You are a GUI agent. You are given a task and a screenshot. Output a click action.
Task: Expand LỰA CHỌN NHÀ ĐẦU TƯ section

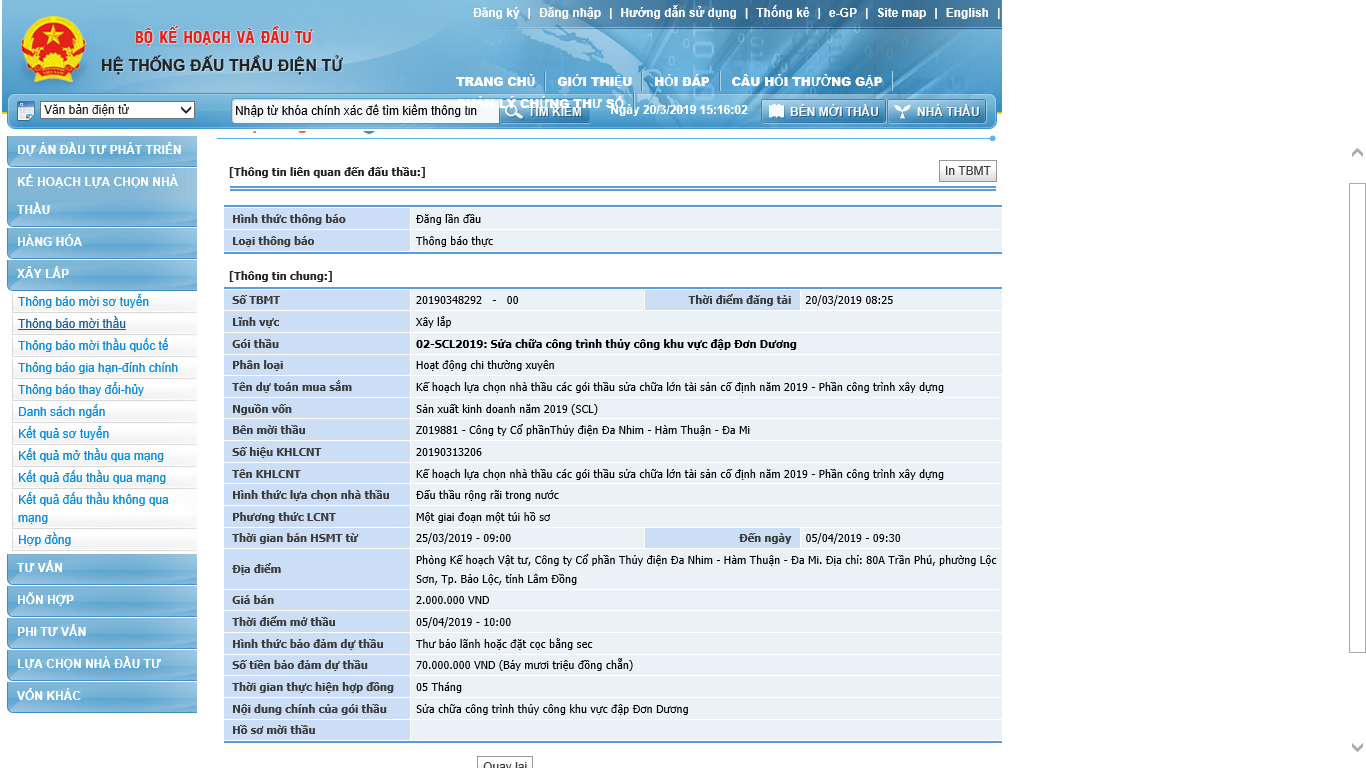[102, 664]
